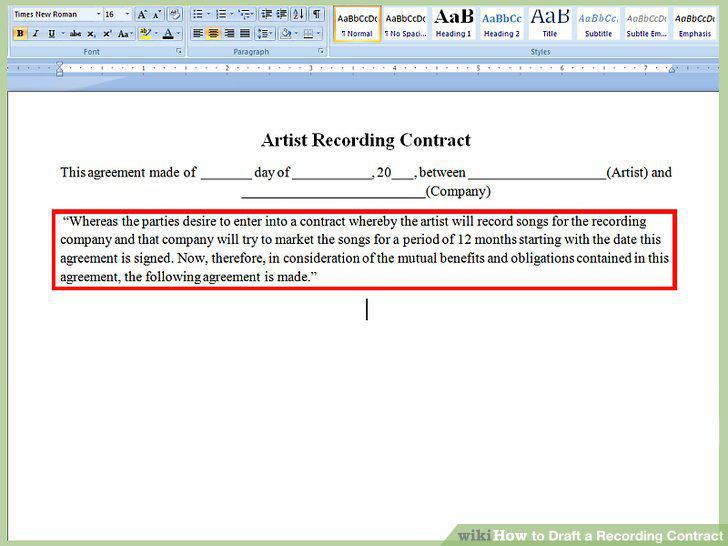Viewport: 728px width, 546px height.
Task: Click the 'Artist Recording Contract' heading
Action: 366,140
